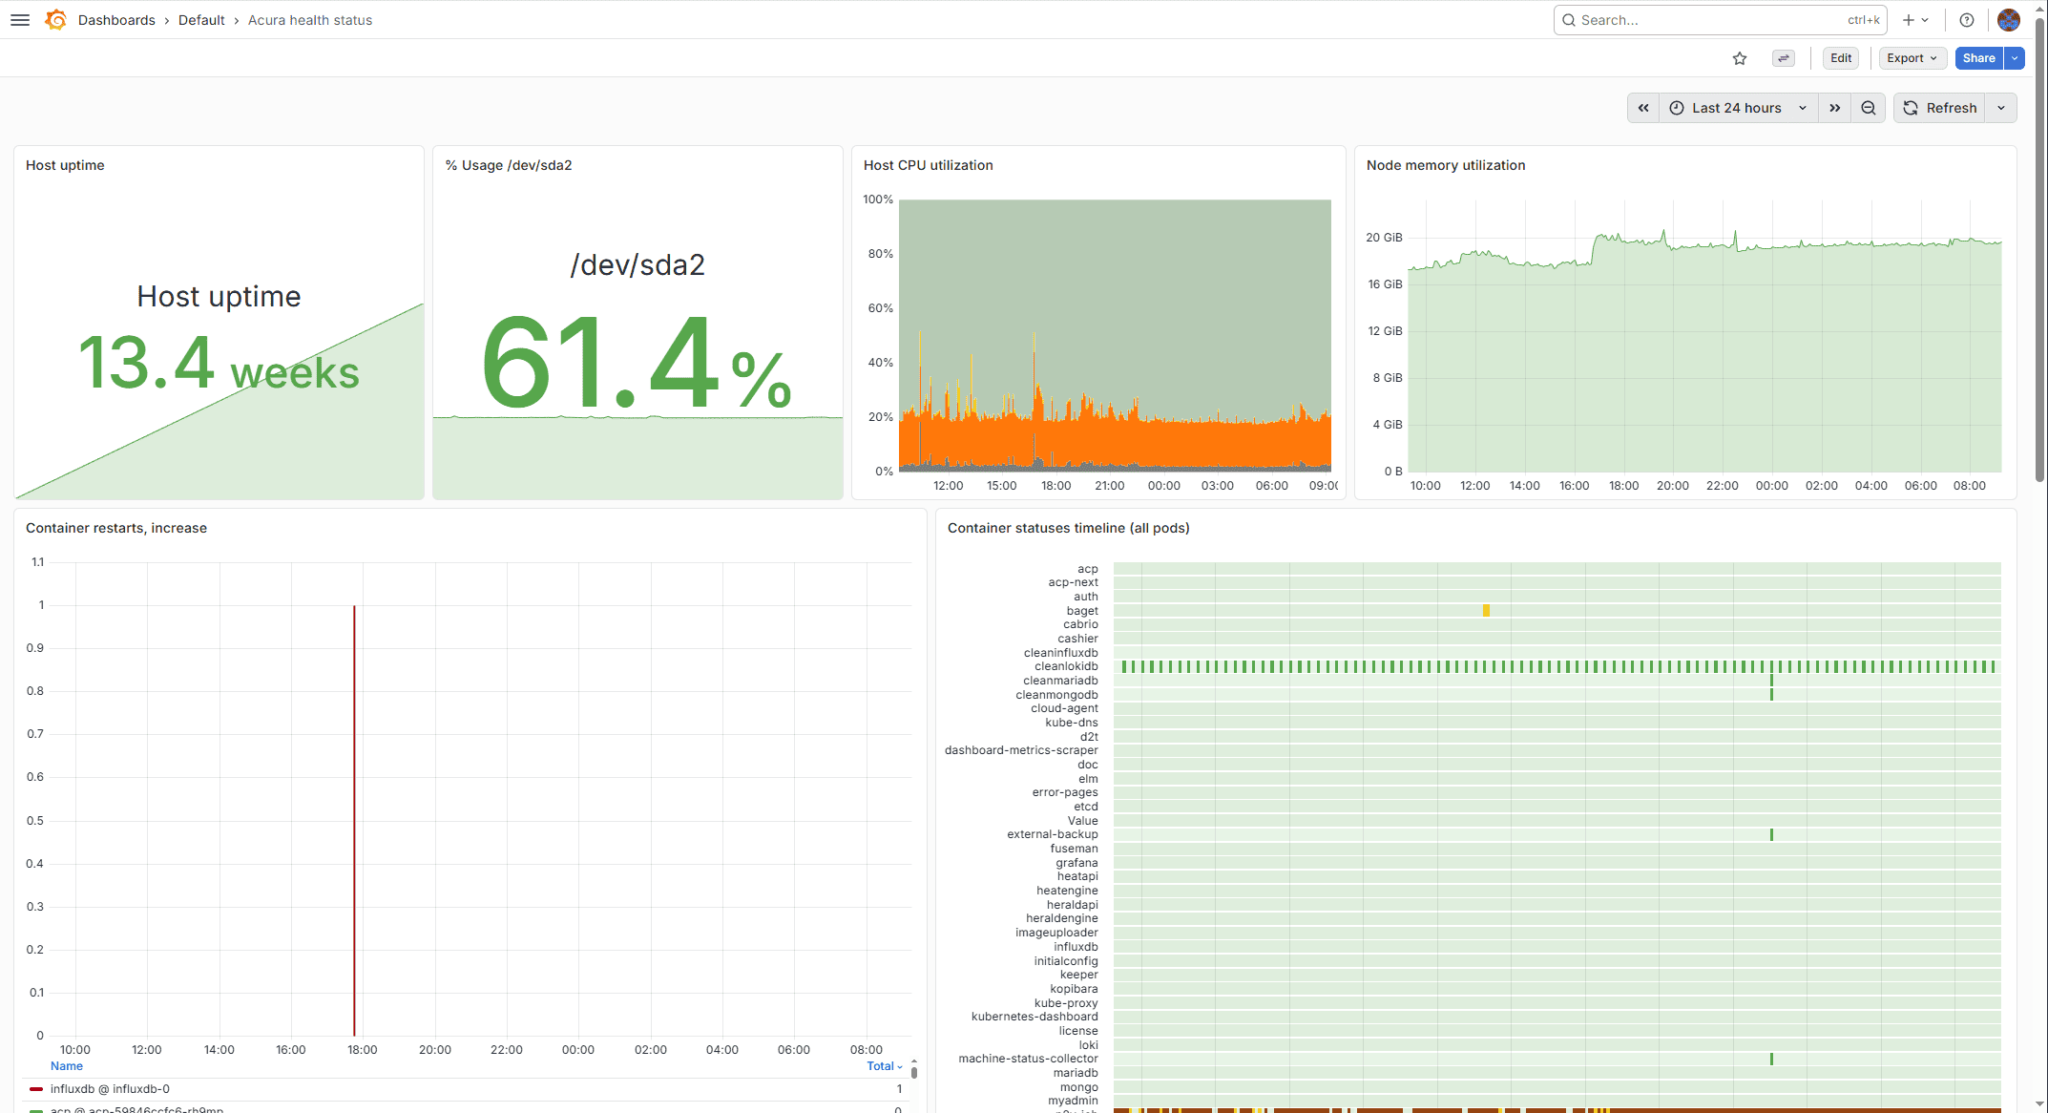Toggle the dashboard kiosk view icon
This screenshot has height=1113, width=2048.
tap(1784, 58)
